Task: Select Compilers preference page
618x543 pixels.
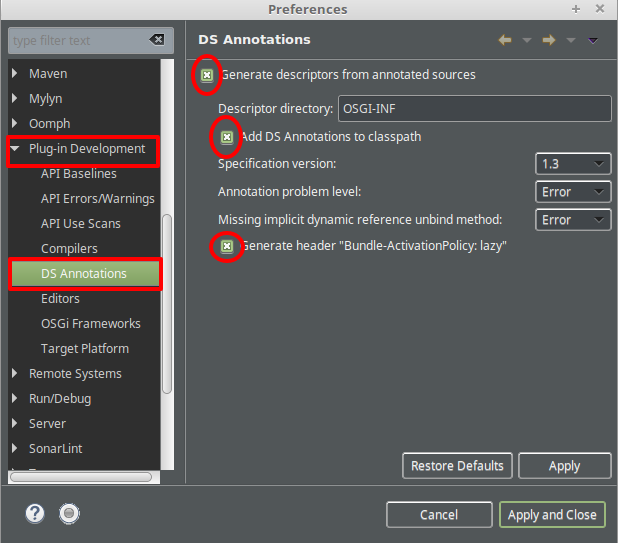Action: (69, 249)
